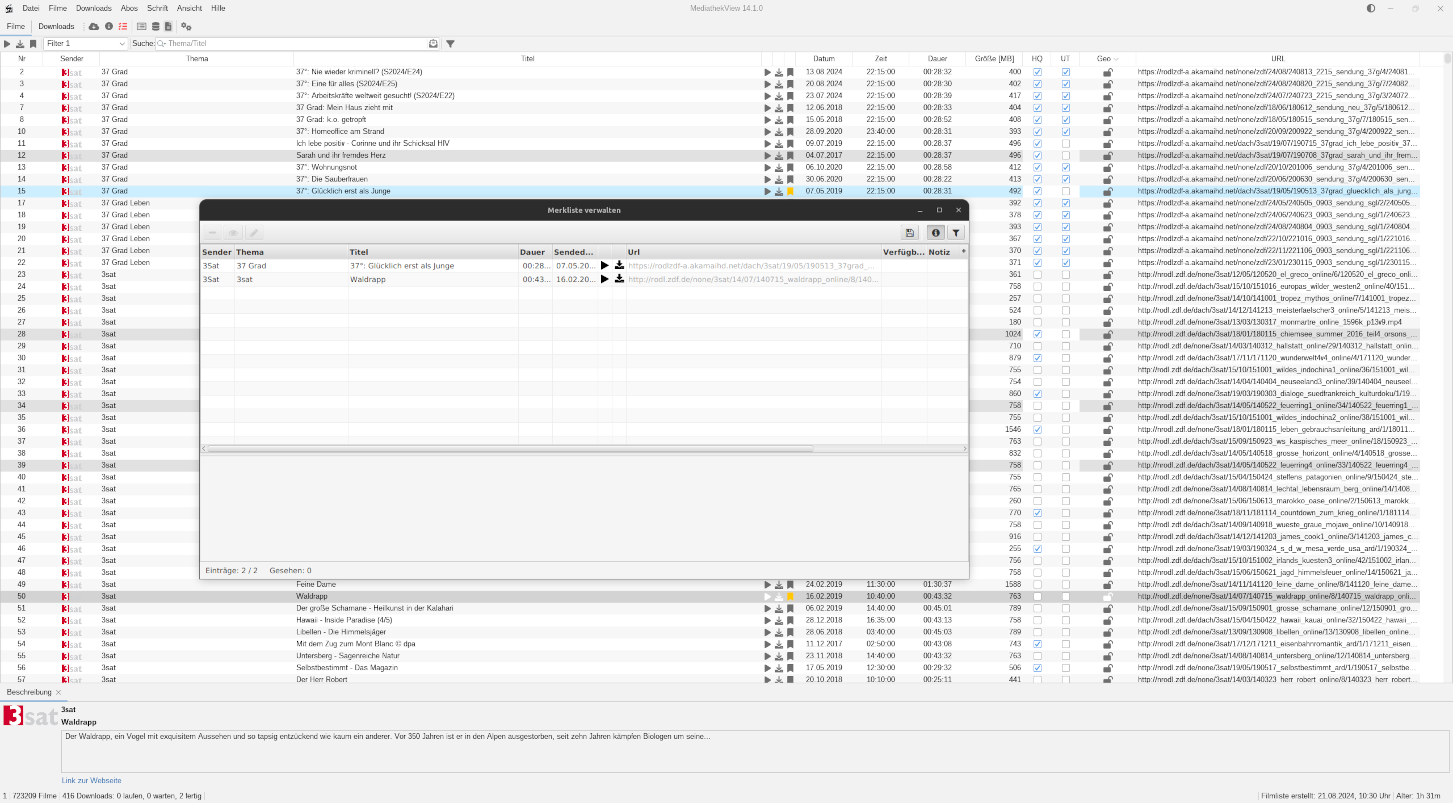Image resolution: width=1453 pixels, height=803 pixels.
Task: Play 'Feine Dame' in the film list
Action: click(768, 584)
